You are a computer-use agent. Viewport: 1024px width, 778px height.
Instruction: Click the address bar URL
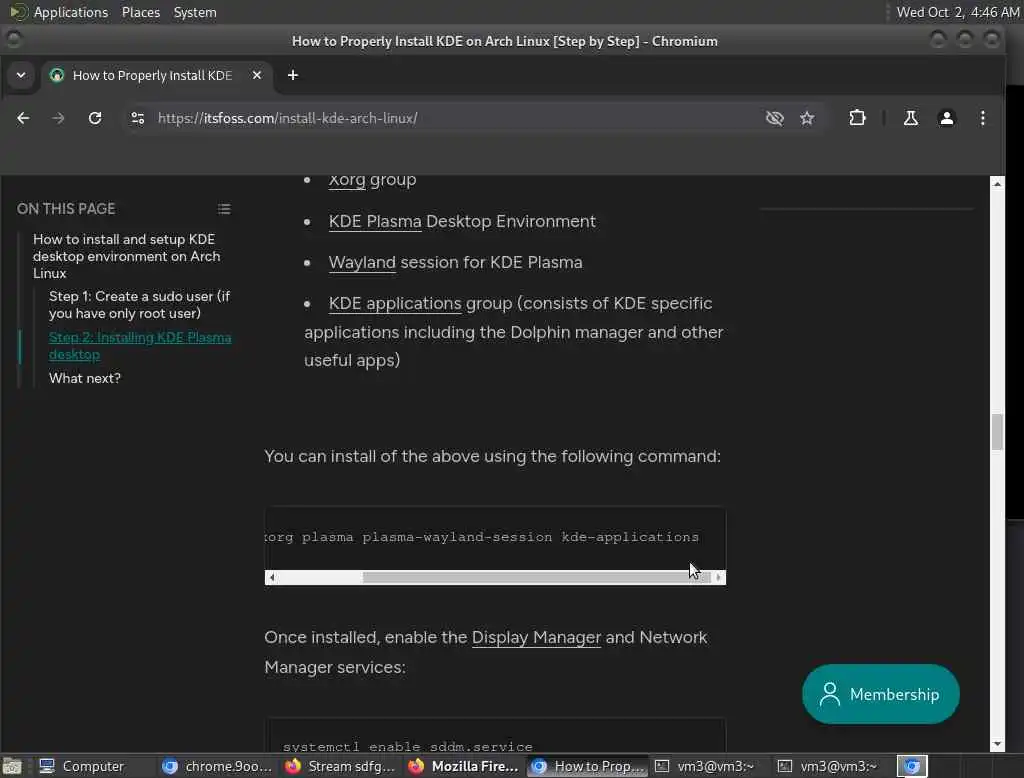point(287,118)
